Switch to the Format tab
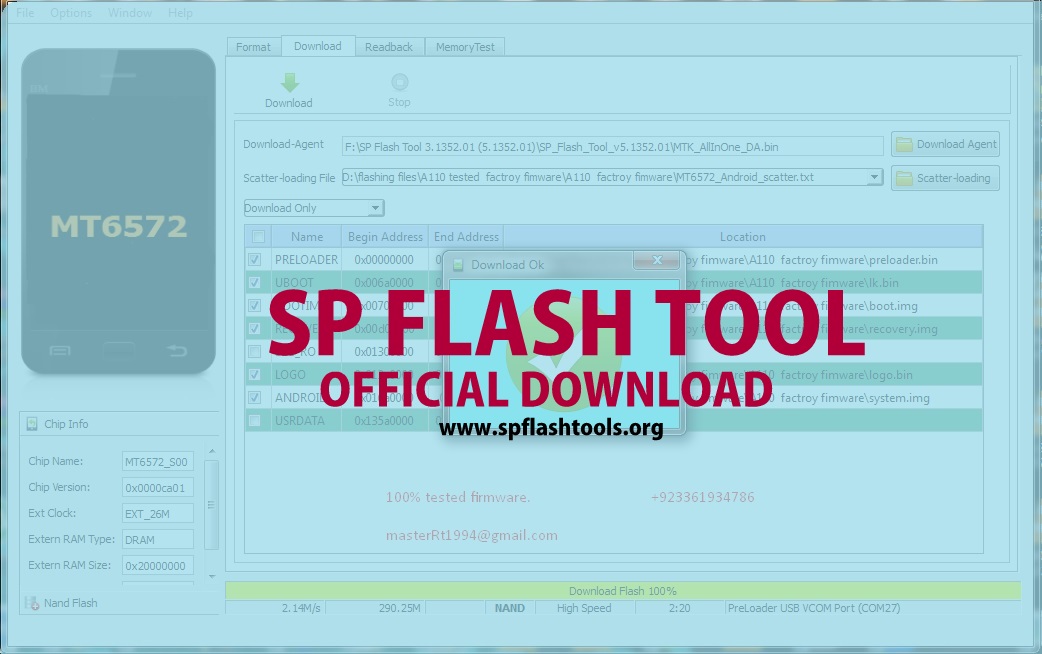 click(x=253, y=47)
